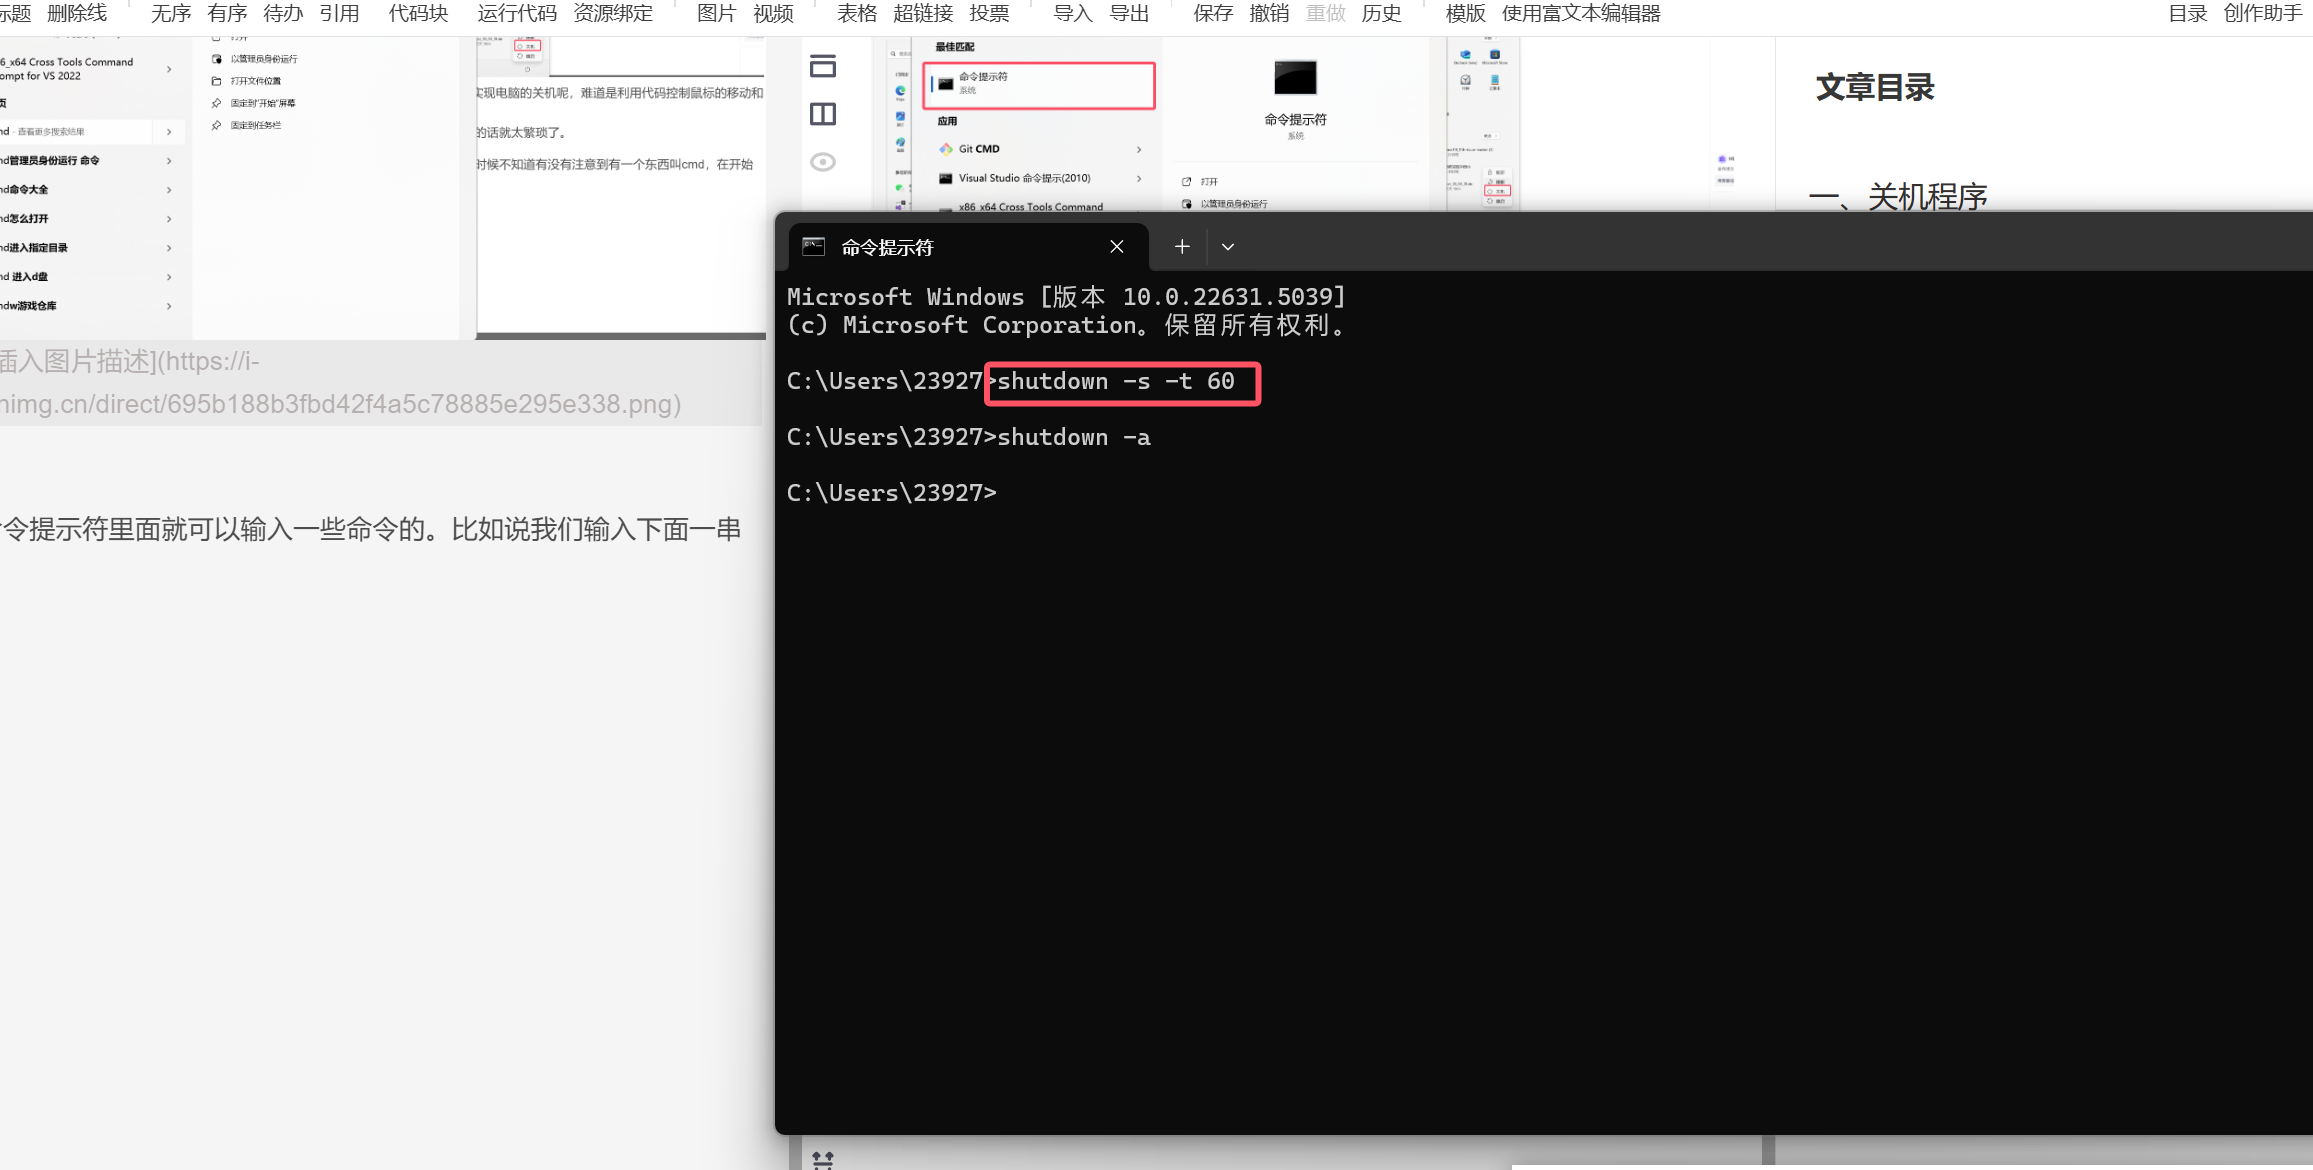Click the command prompt icon on tab

814,247
